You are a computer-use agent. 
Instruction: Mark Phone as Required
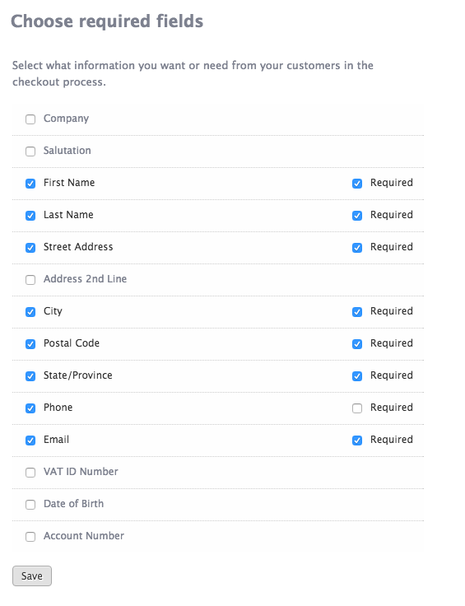(357, 408)
